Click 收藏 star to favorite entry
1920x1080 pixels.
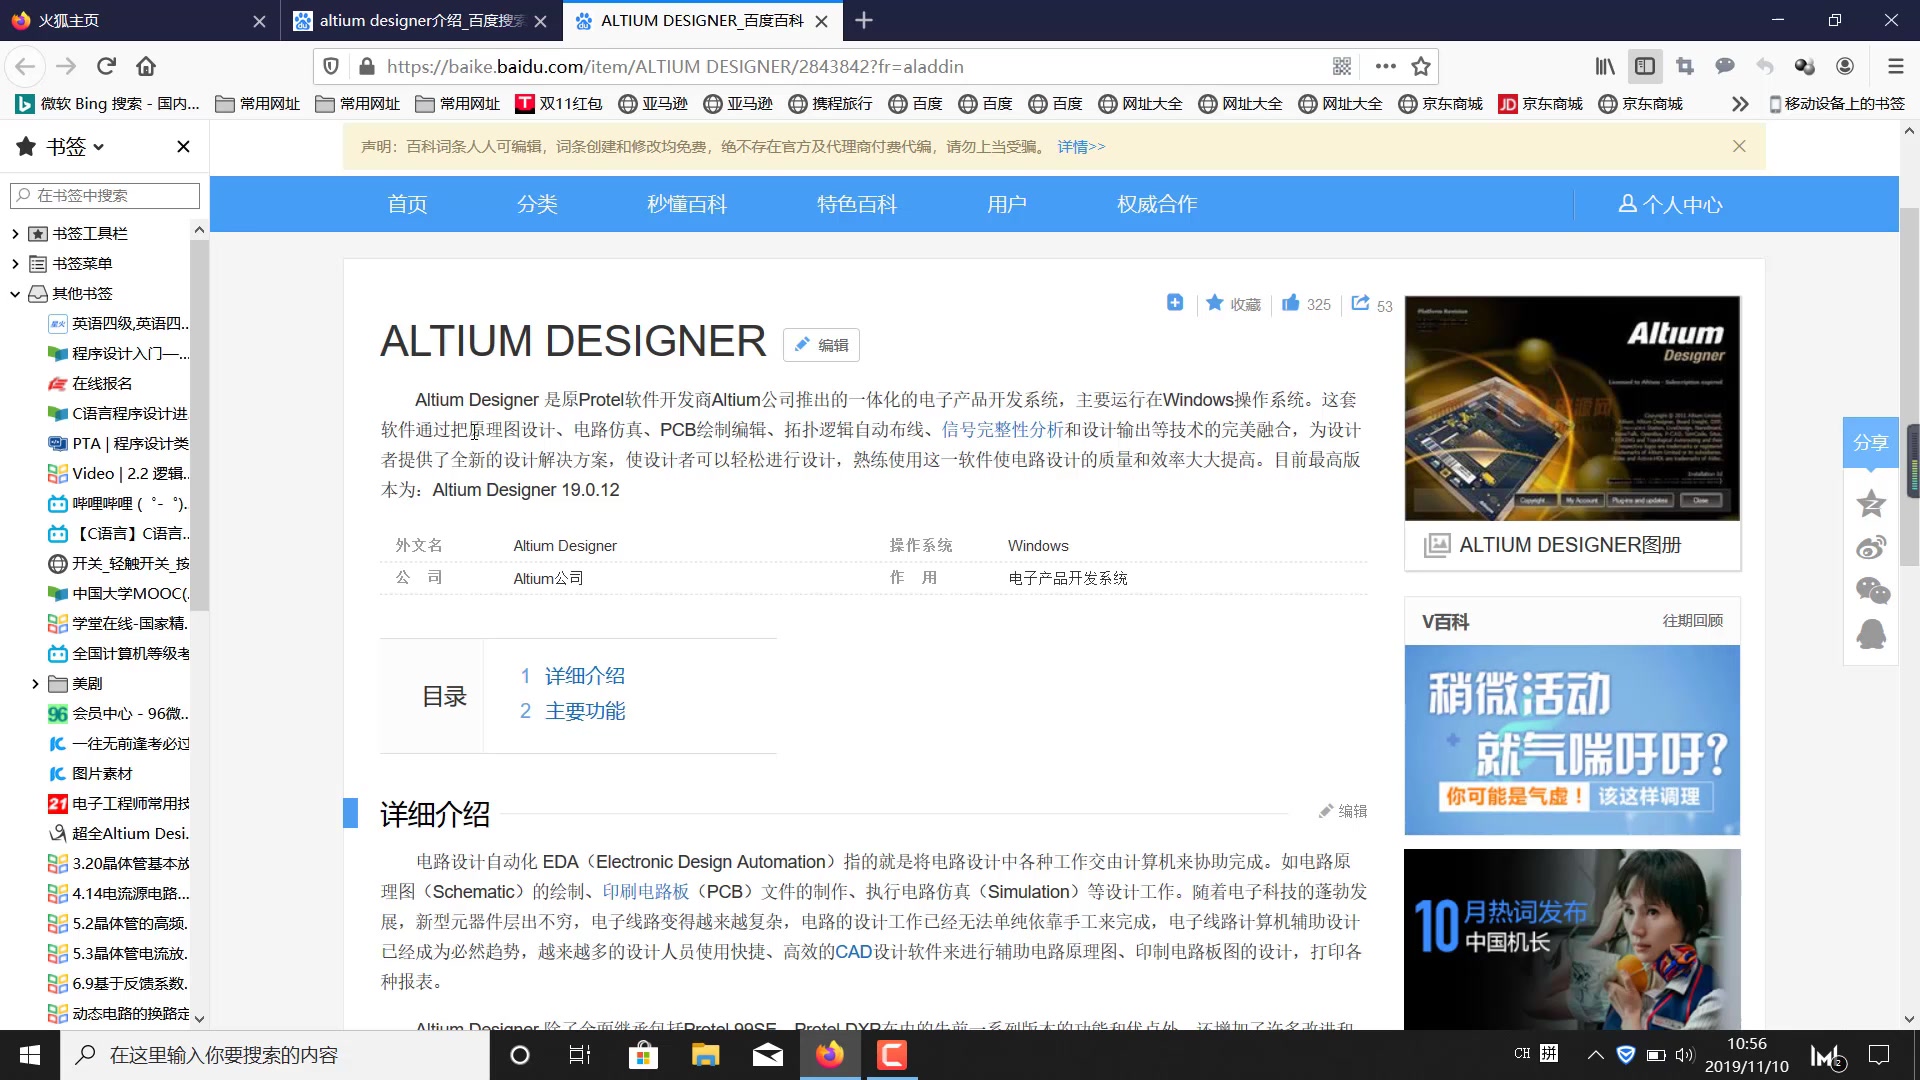click(x=1233, y=303)
